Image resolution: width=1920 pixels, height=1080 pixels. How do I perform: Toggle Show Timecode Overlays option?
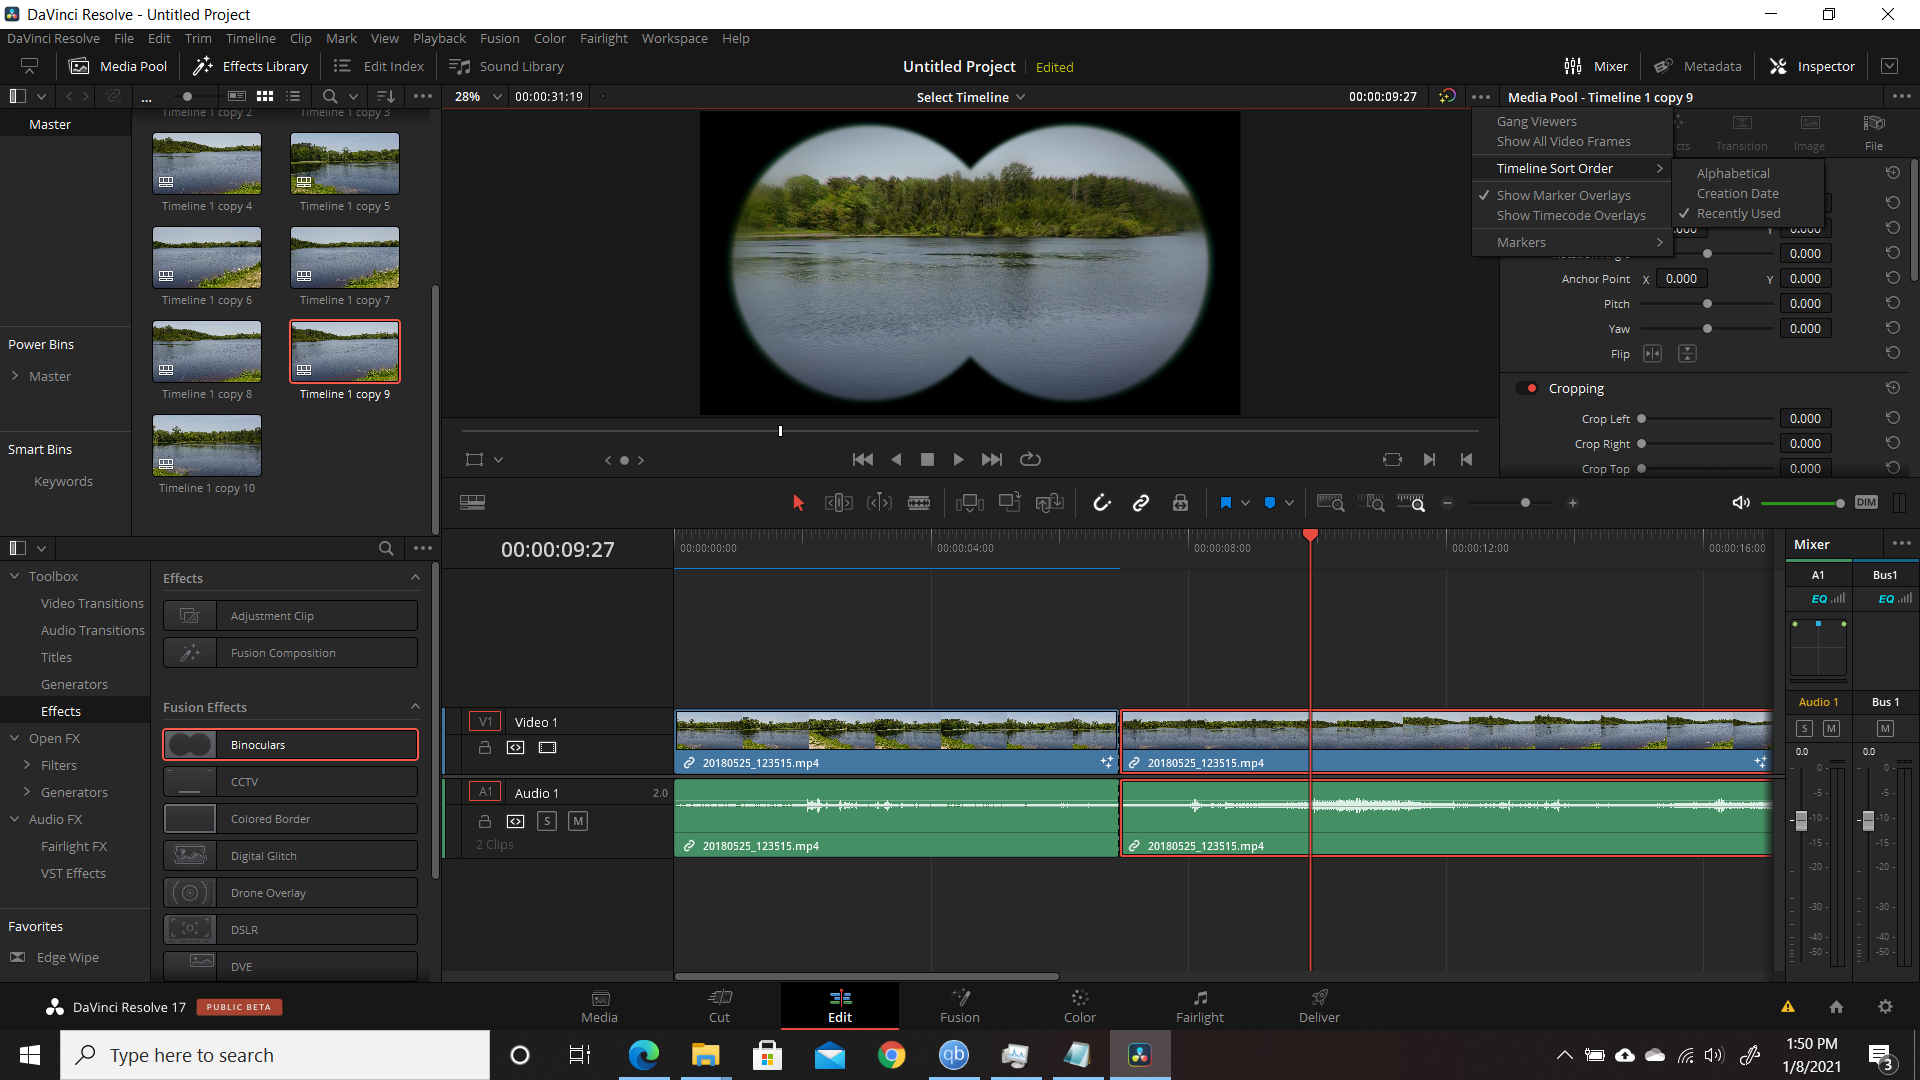(x=1571, y=216)
